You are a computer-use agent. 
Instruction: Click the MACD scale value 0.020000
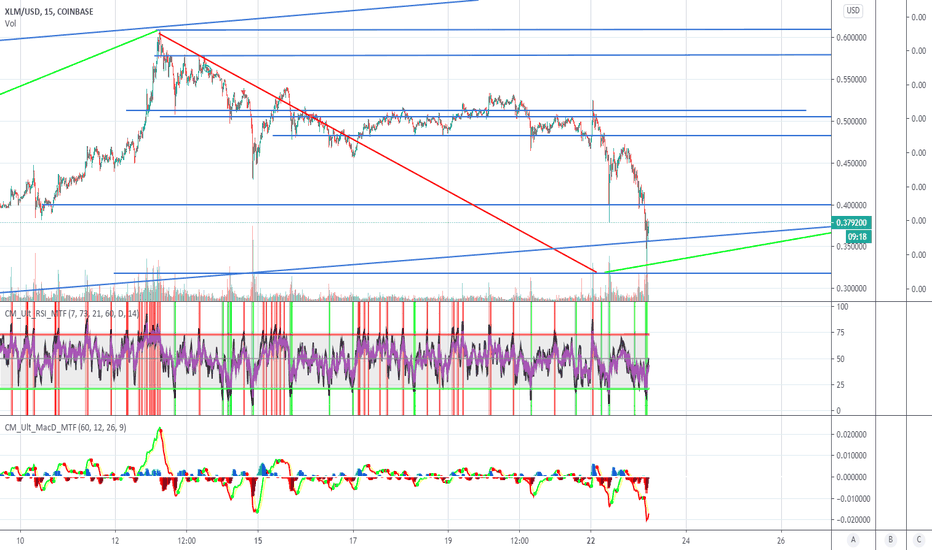851,435
